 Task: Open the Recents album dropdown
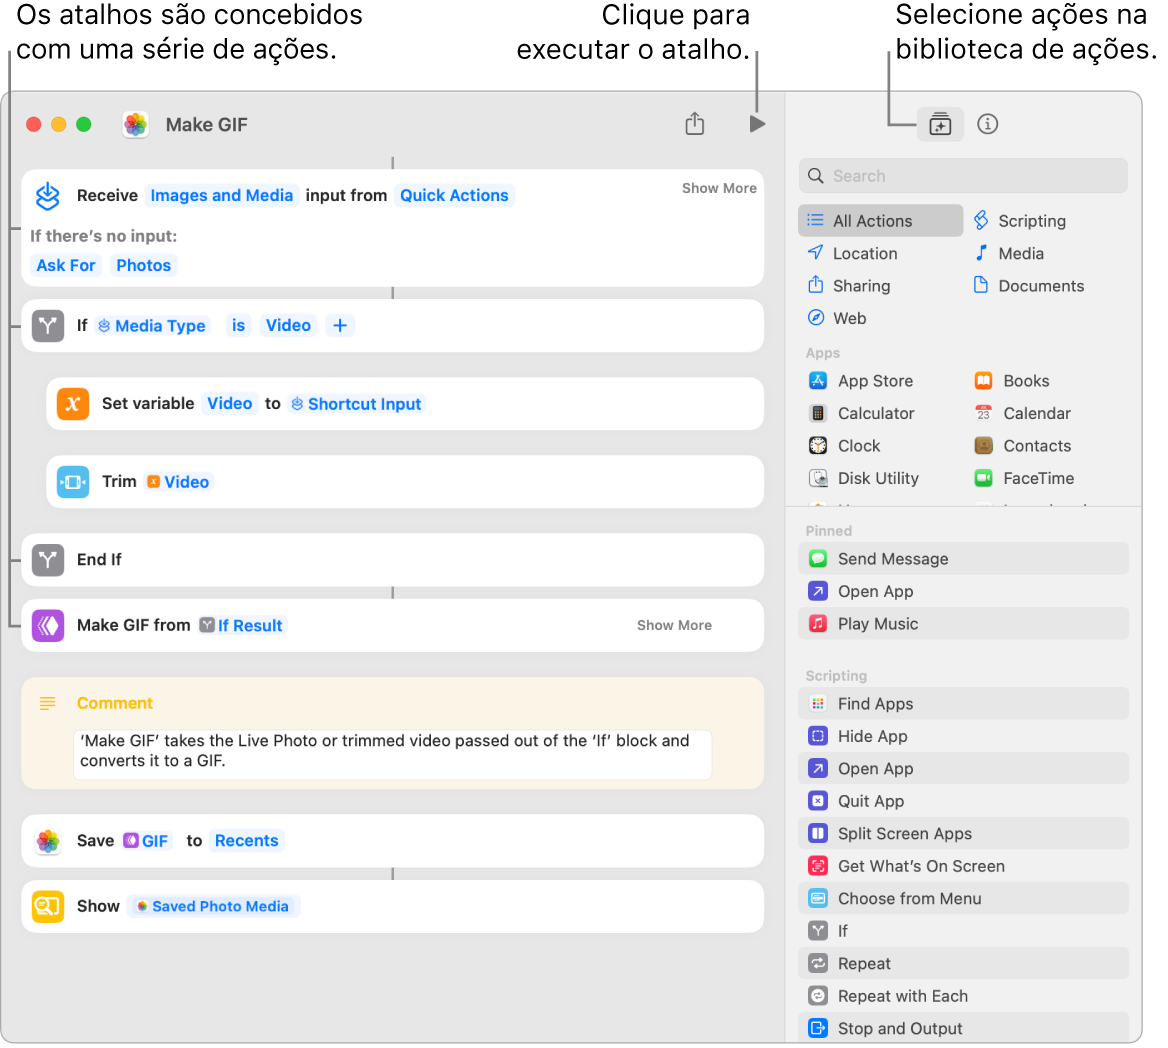(247, 841)
